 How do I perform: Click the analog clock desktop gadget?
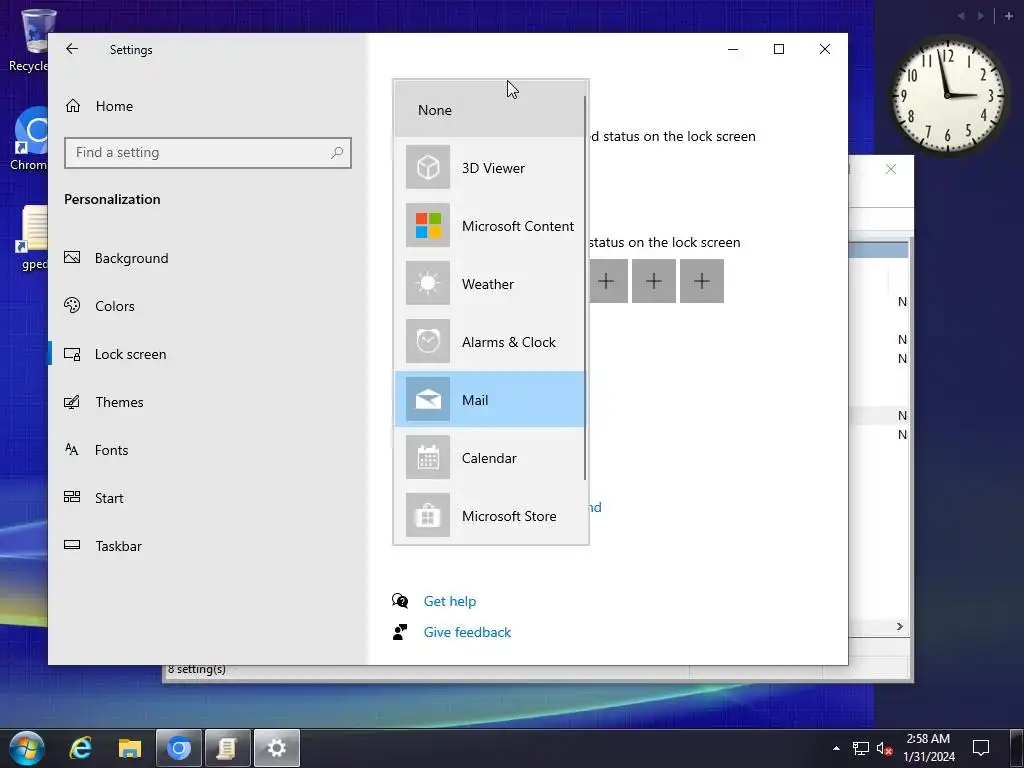[x=947, y=95]
